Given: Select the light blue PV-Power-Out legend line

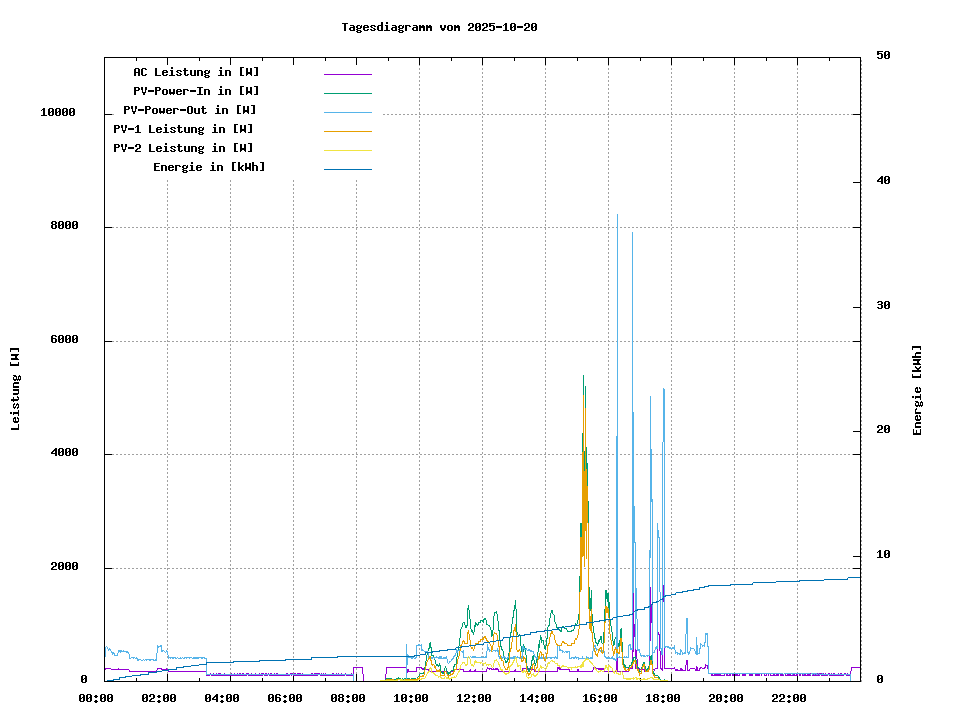Looking at the screenshot, I should click(347, 111).
